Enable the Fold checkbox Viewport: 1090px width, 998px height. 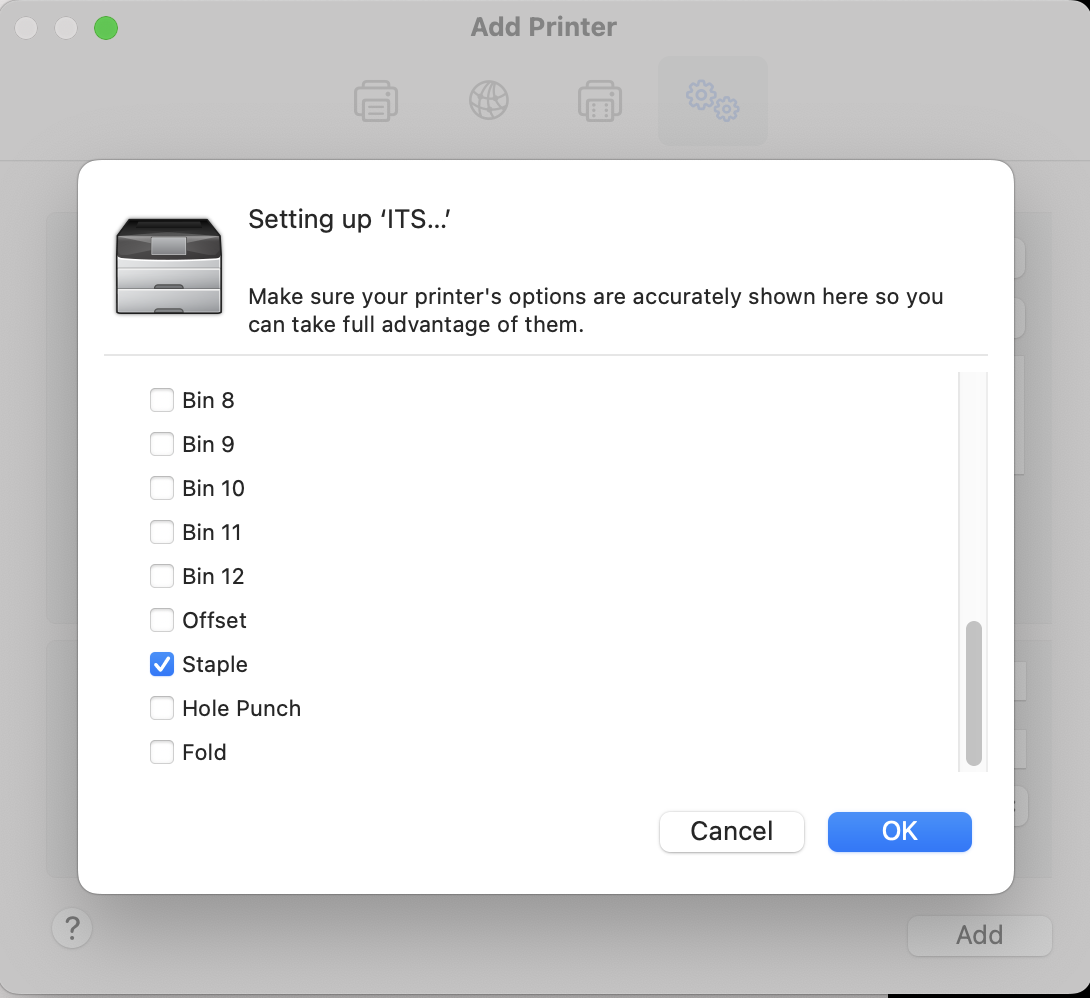[x=162, y=752]
